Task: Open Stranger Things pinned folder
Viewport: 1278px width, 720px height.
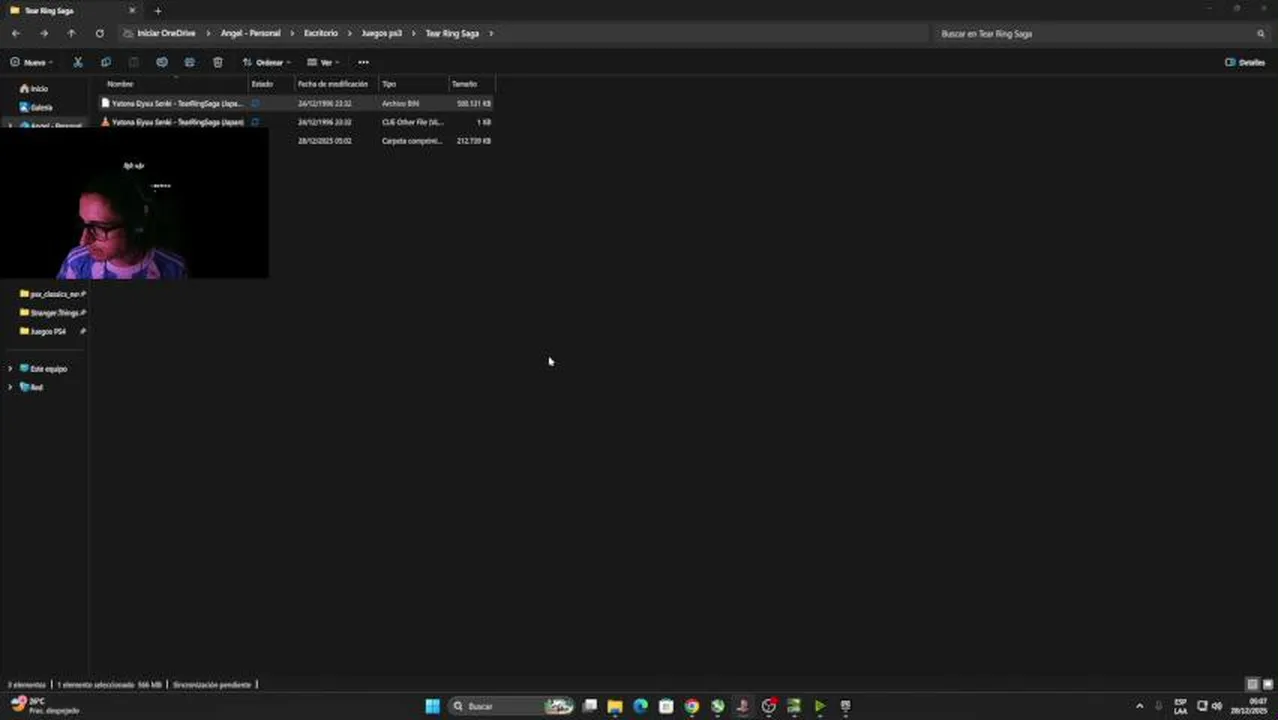Action: point(53,313)
